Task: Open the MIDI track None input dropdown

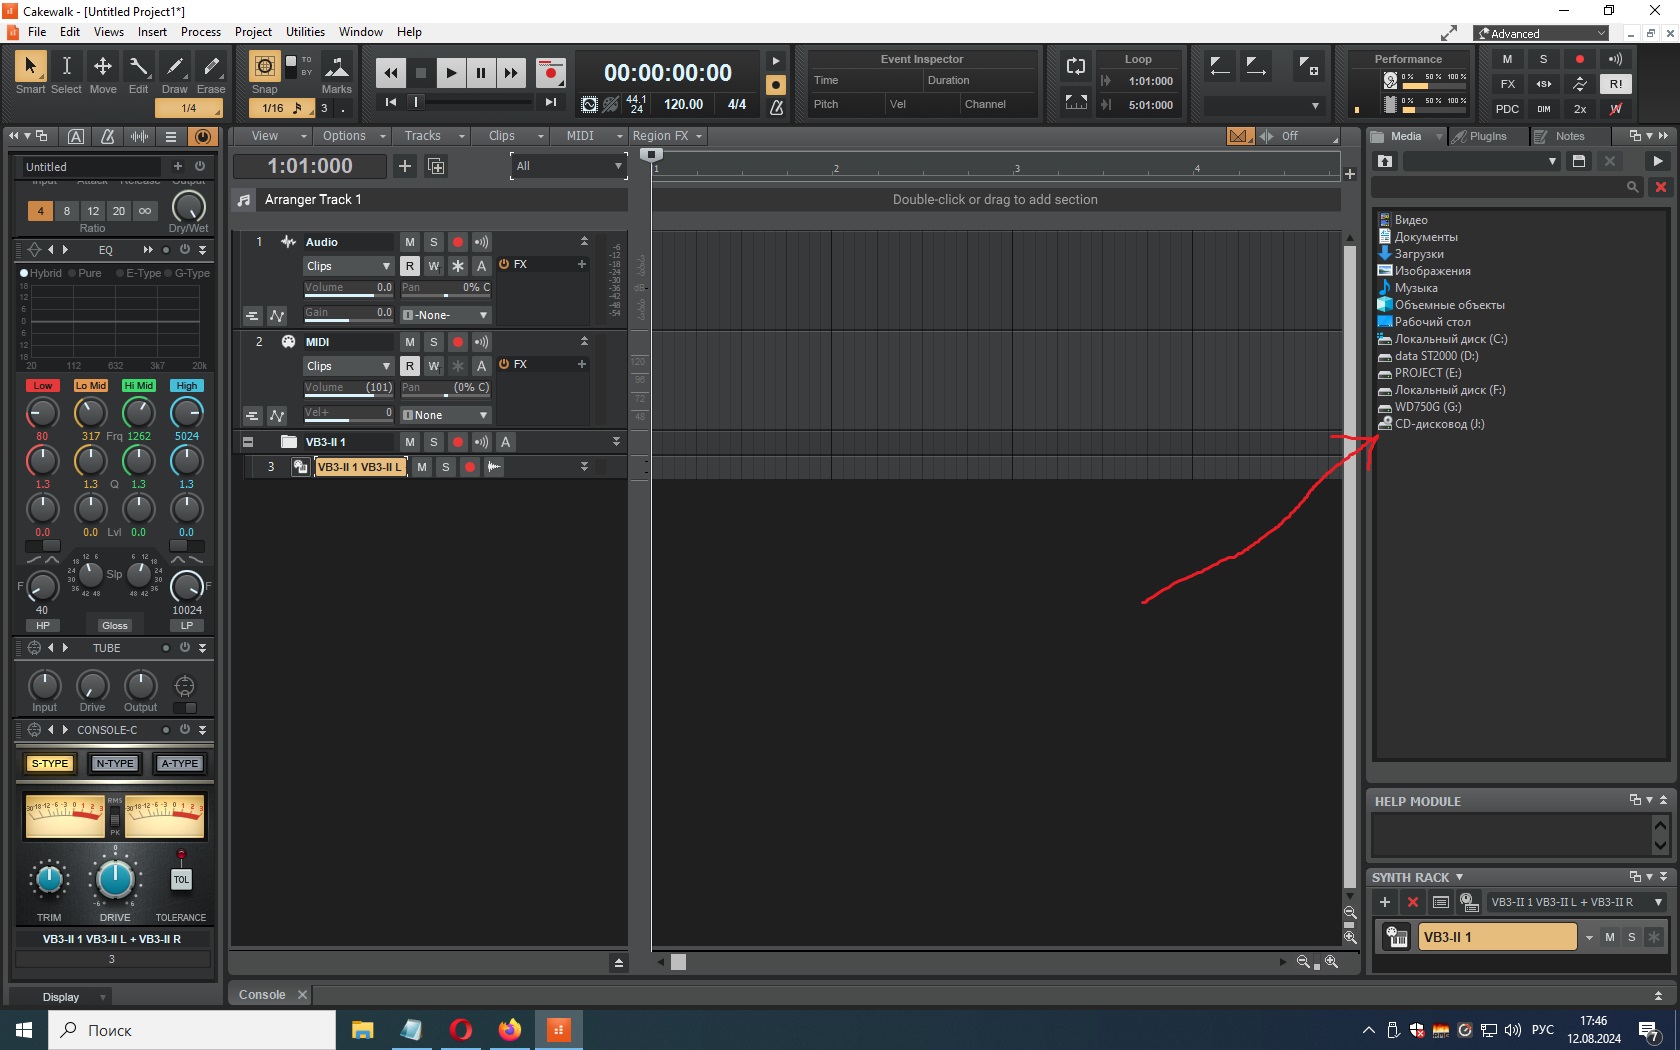Action: (x=445, y=415)
